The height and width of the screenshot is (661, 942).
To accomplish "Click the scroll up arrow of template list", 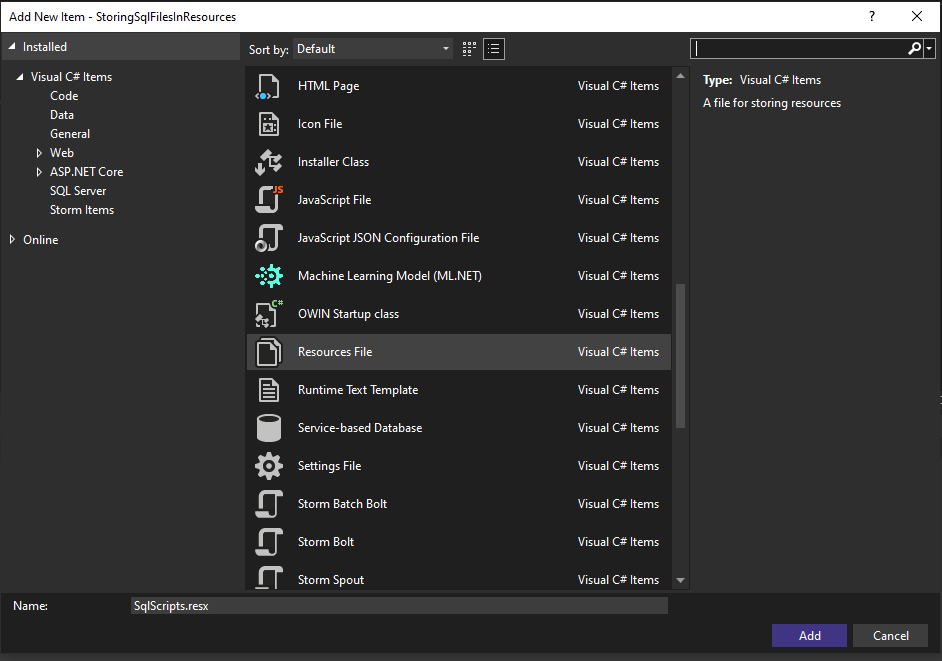I will [681, 76].
